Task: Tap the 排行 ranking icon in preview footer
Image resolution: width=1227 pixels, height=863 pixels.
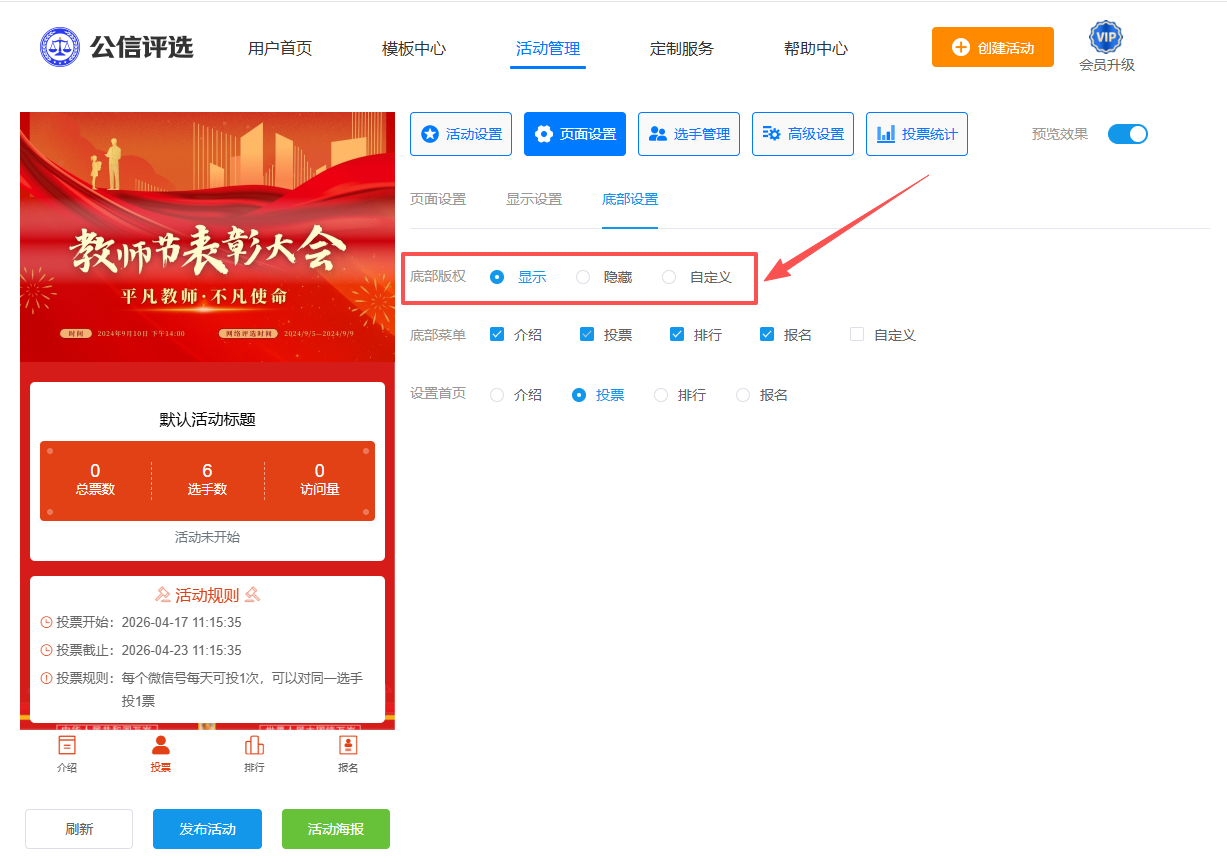Action: [254, 745]
